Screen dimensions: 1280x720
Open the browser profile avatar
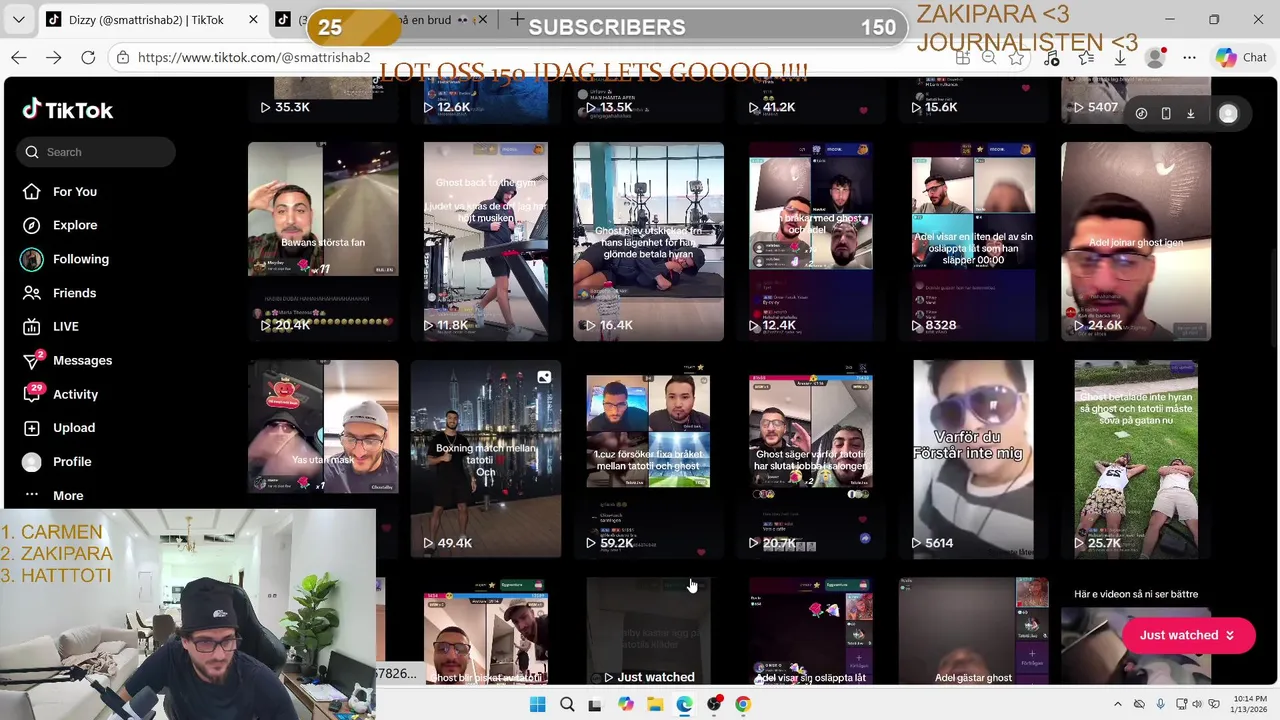point(1155,58)
